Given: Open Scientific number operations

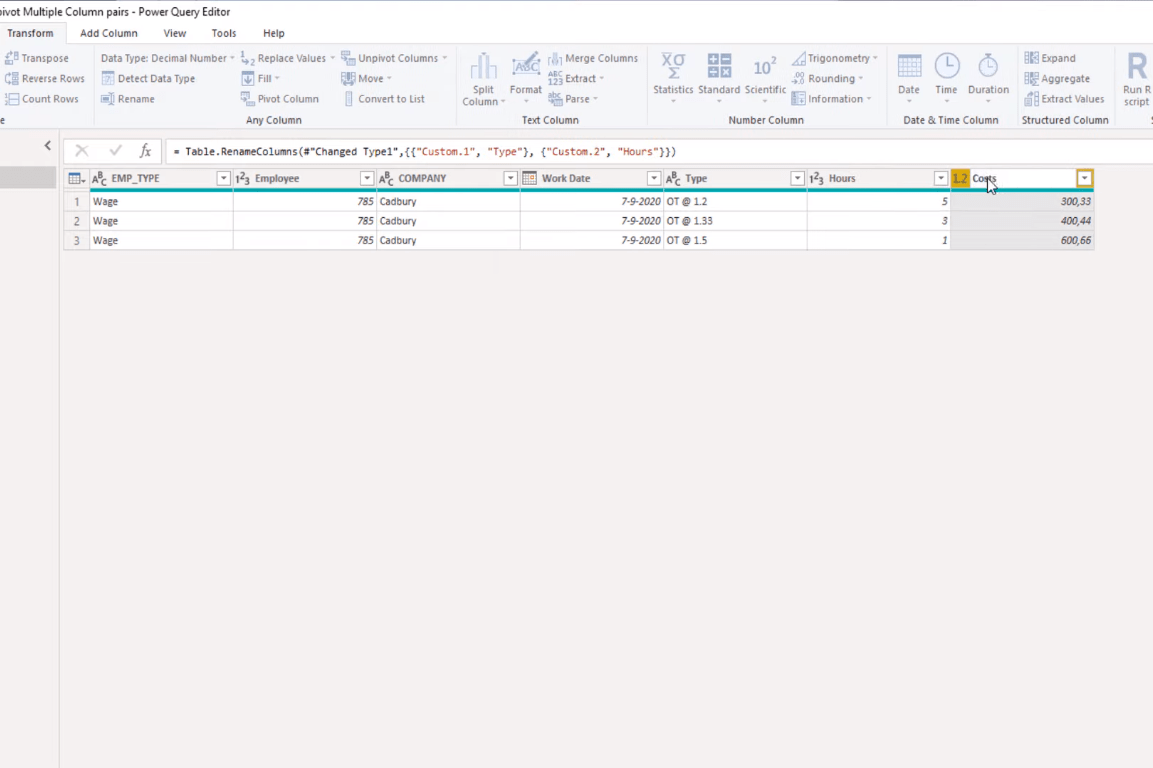Looking at the screenshot, I should 765,79.
